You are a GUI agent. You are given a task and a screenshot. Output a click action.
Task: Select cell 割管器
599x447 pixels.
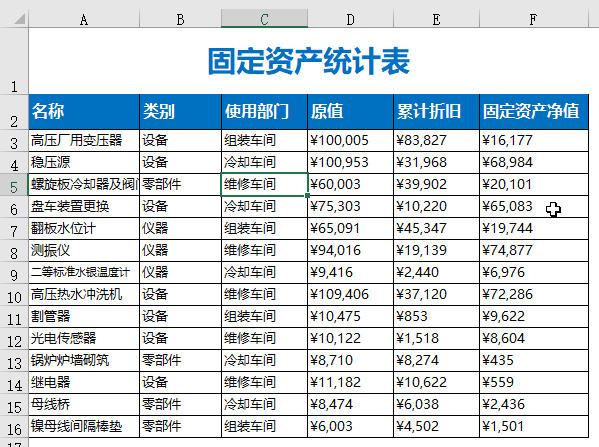tap(84, 317)
